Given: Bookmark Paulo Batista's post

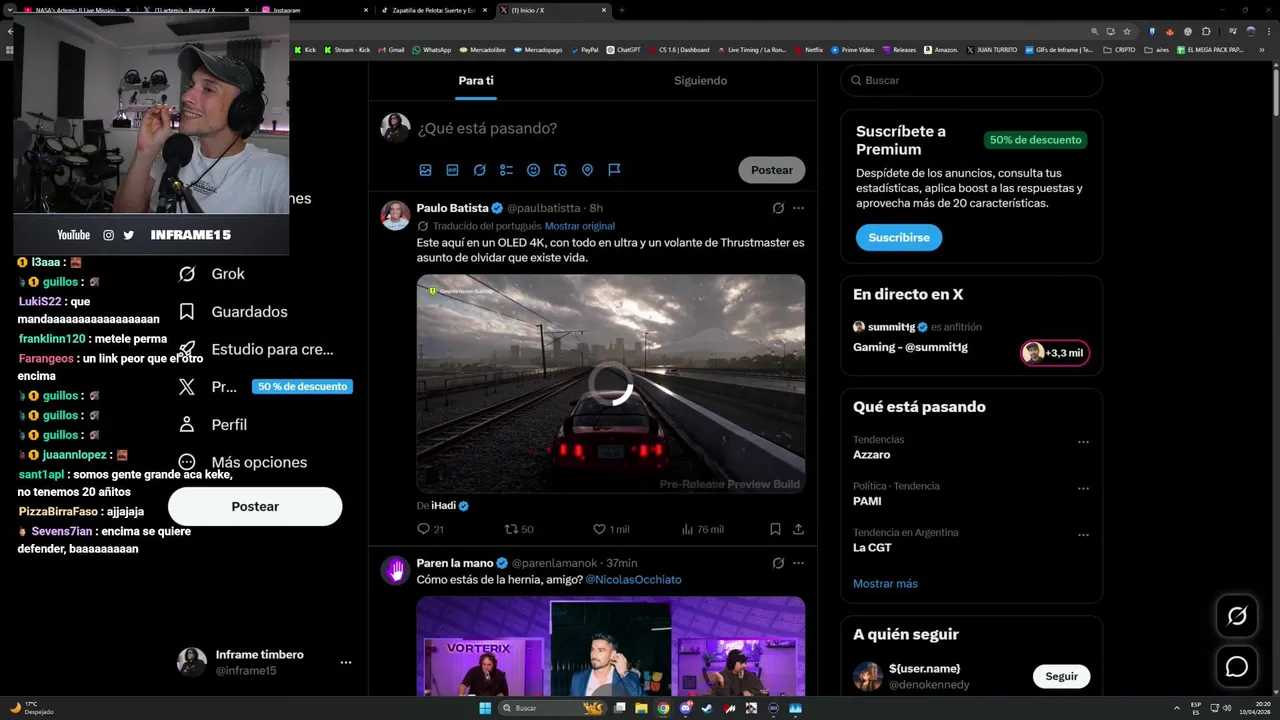Looking at the screenshot, I should [x=775, y=529].
